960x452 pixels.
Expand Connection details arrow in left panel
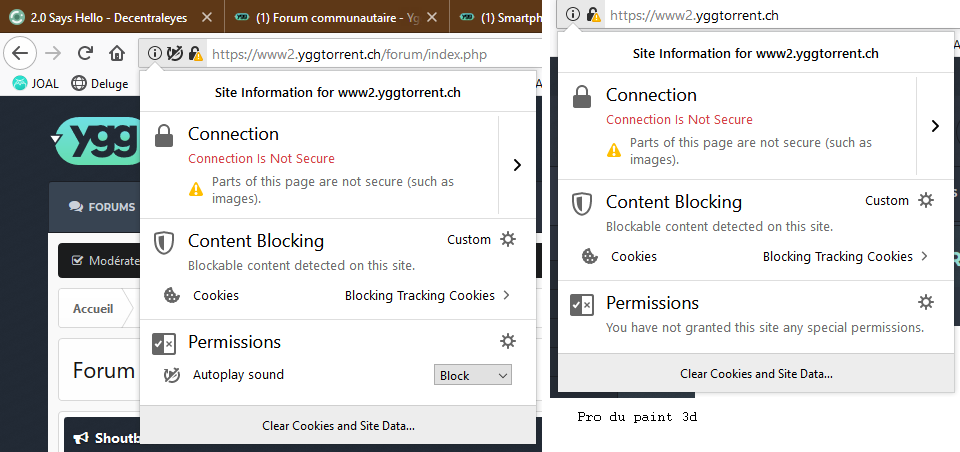[x=517, y=165]
